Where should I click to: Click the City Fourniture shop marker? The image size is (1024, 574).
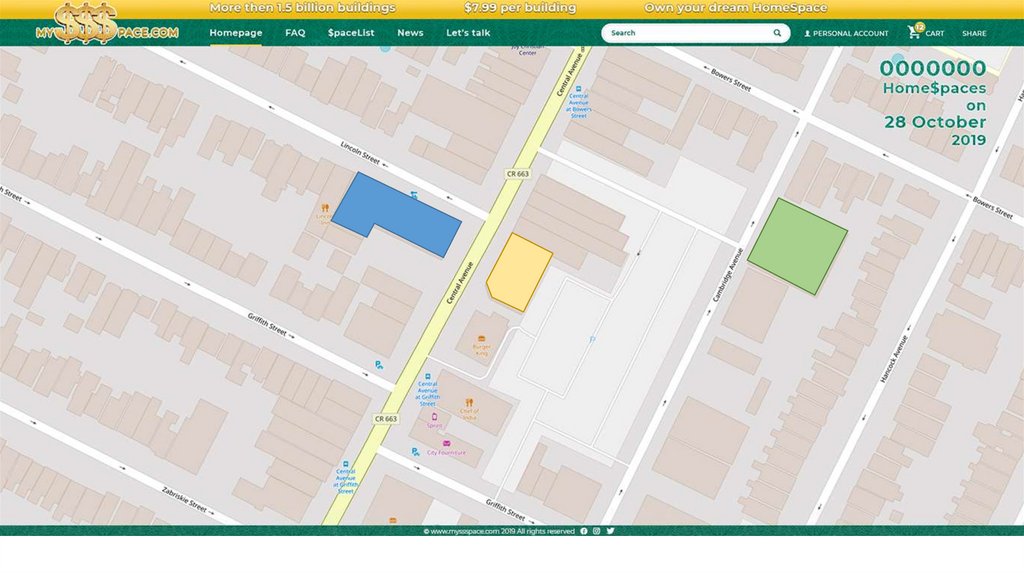point(446,443)
